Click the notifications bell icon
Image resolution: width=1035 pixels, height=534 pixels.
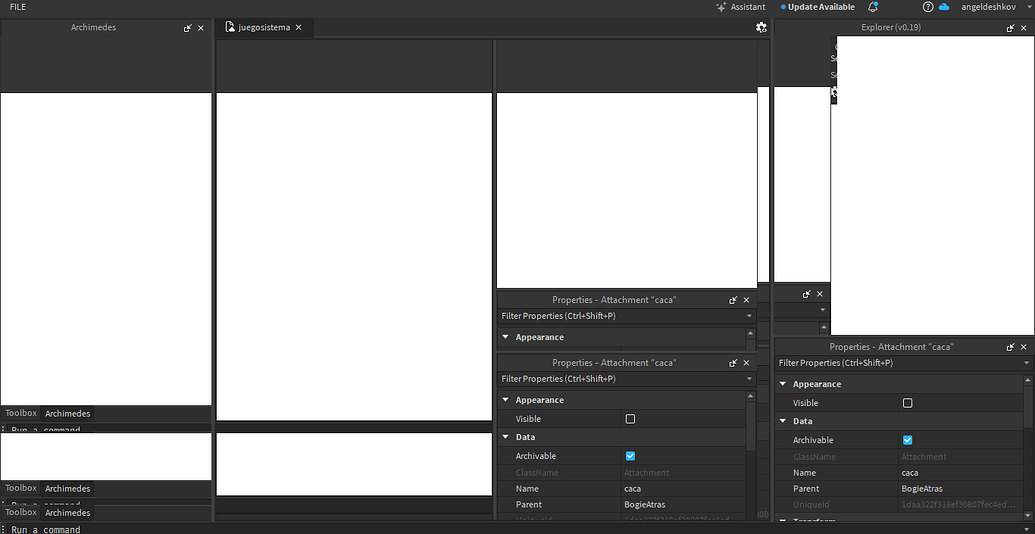[873, 7]
